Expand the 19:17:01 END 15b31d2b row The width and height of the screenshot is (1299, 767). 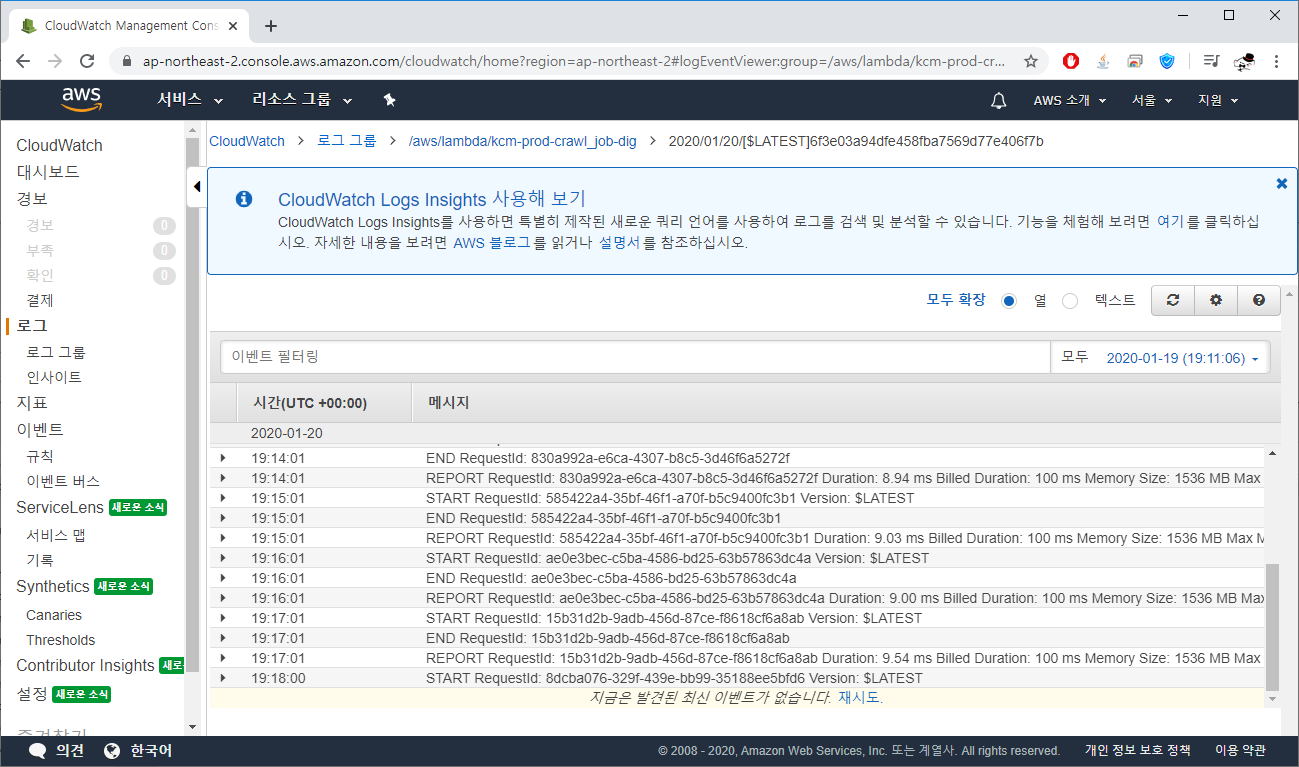pyautogui.click(x=223, y=638)
